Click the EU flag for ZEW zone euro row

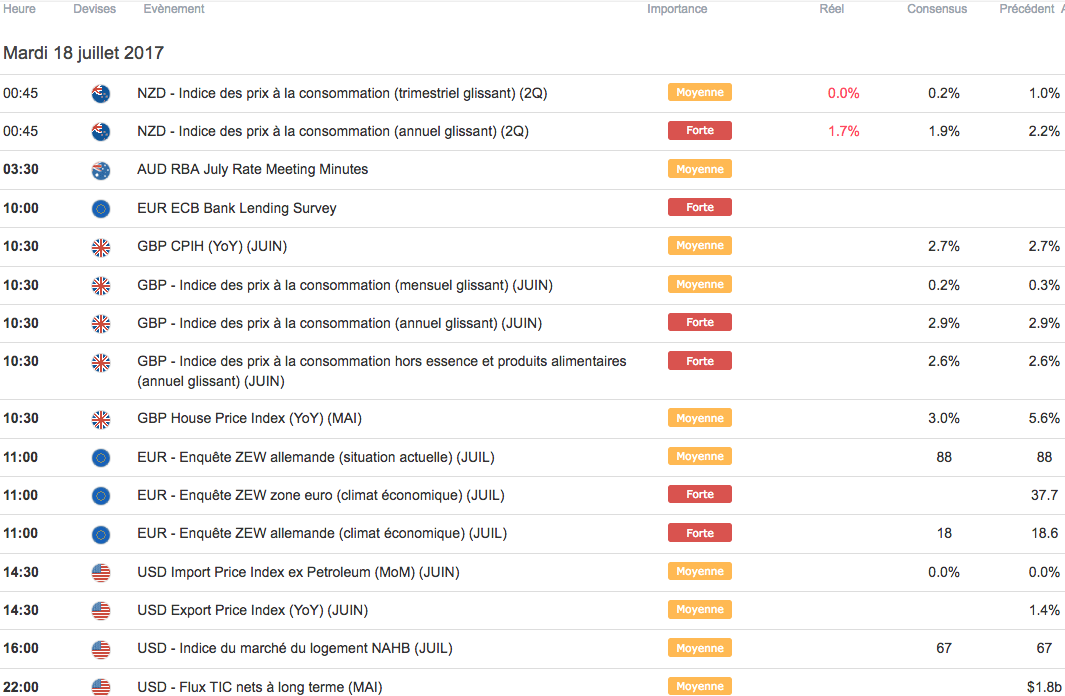click(x=101, y=495)
